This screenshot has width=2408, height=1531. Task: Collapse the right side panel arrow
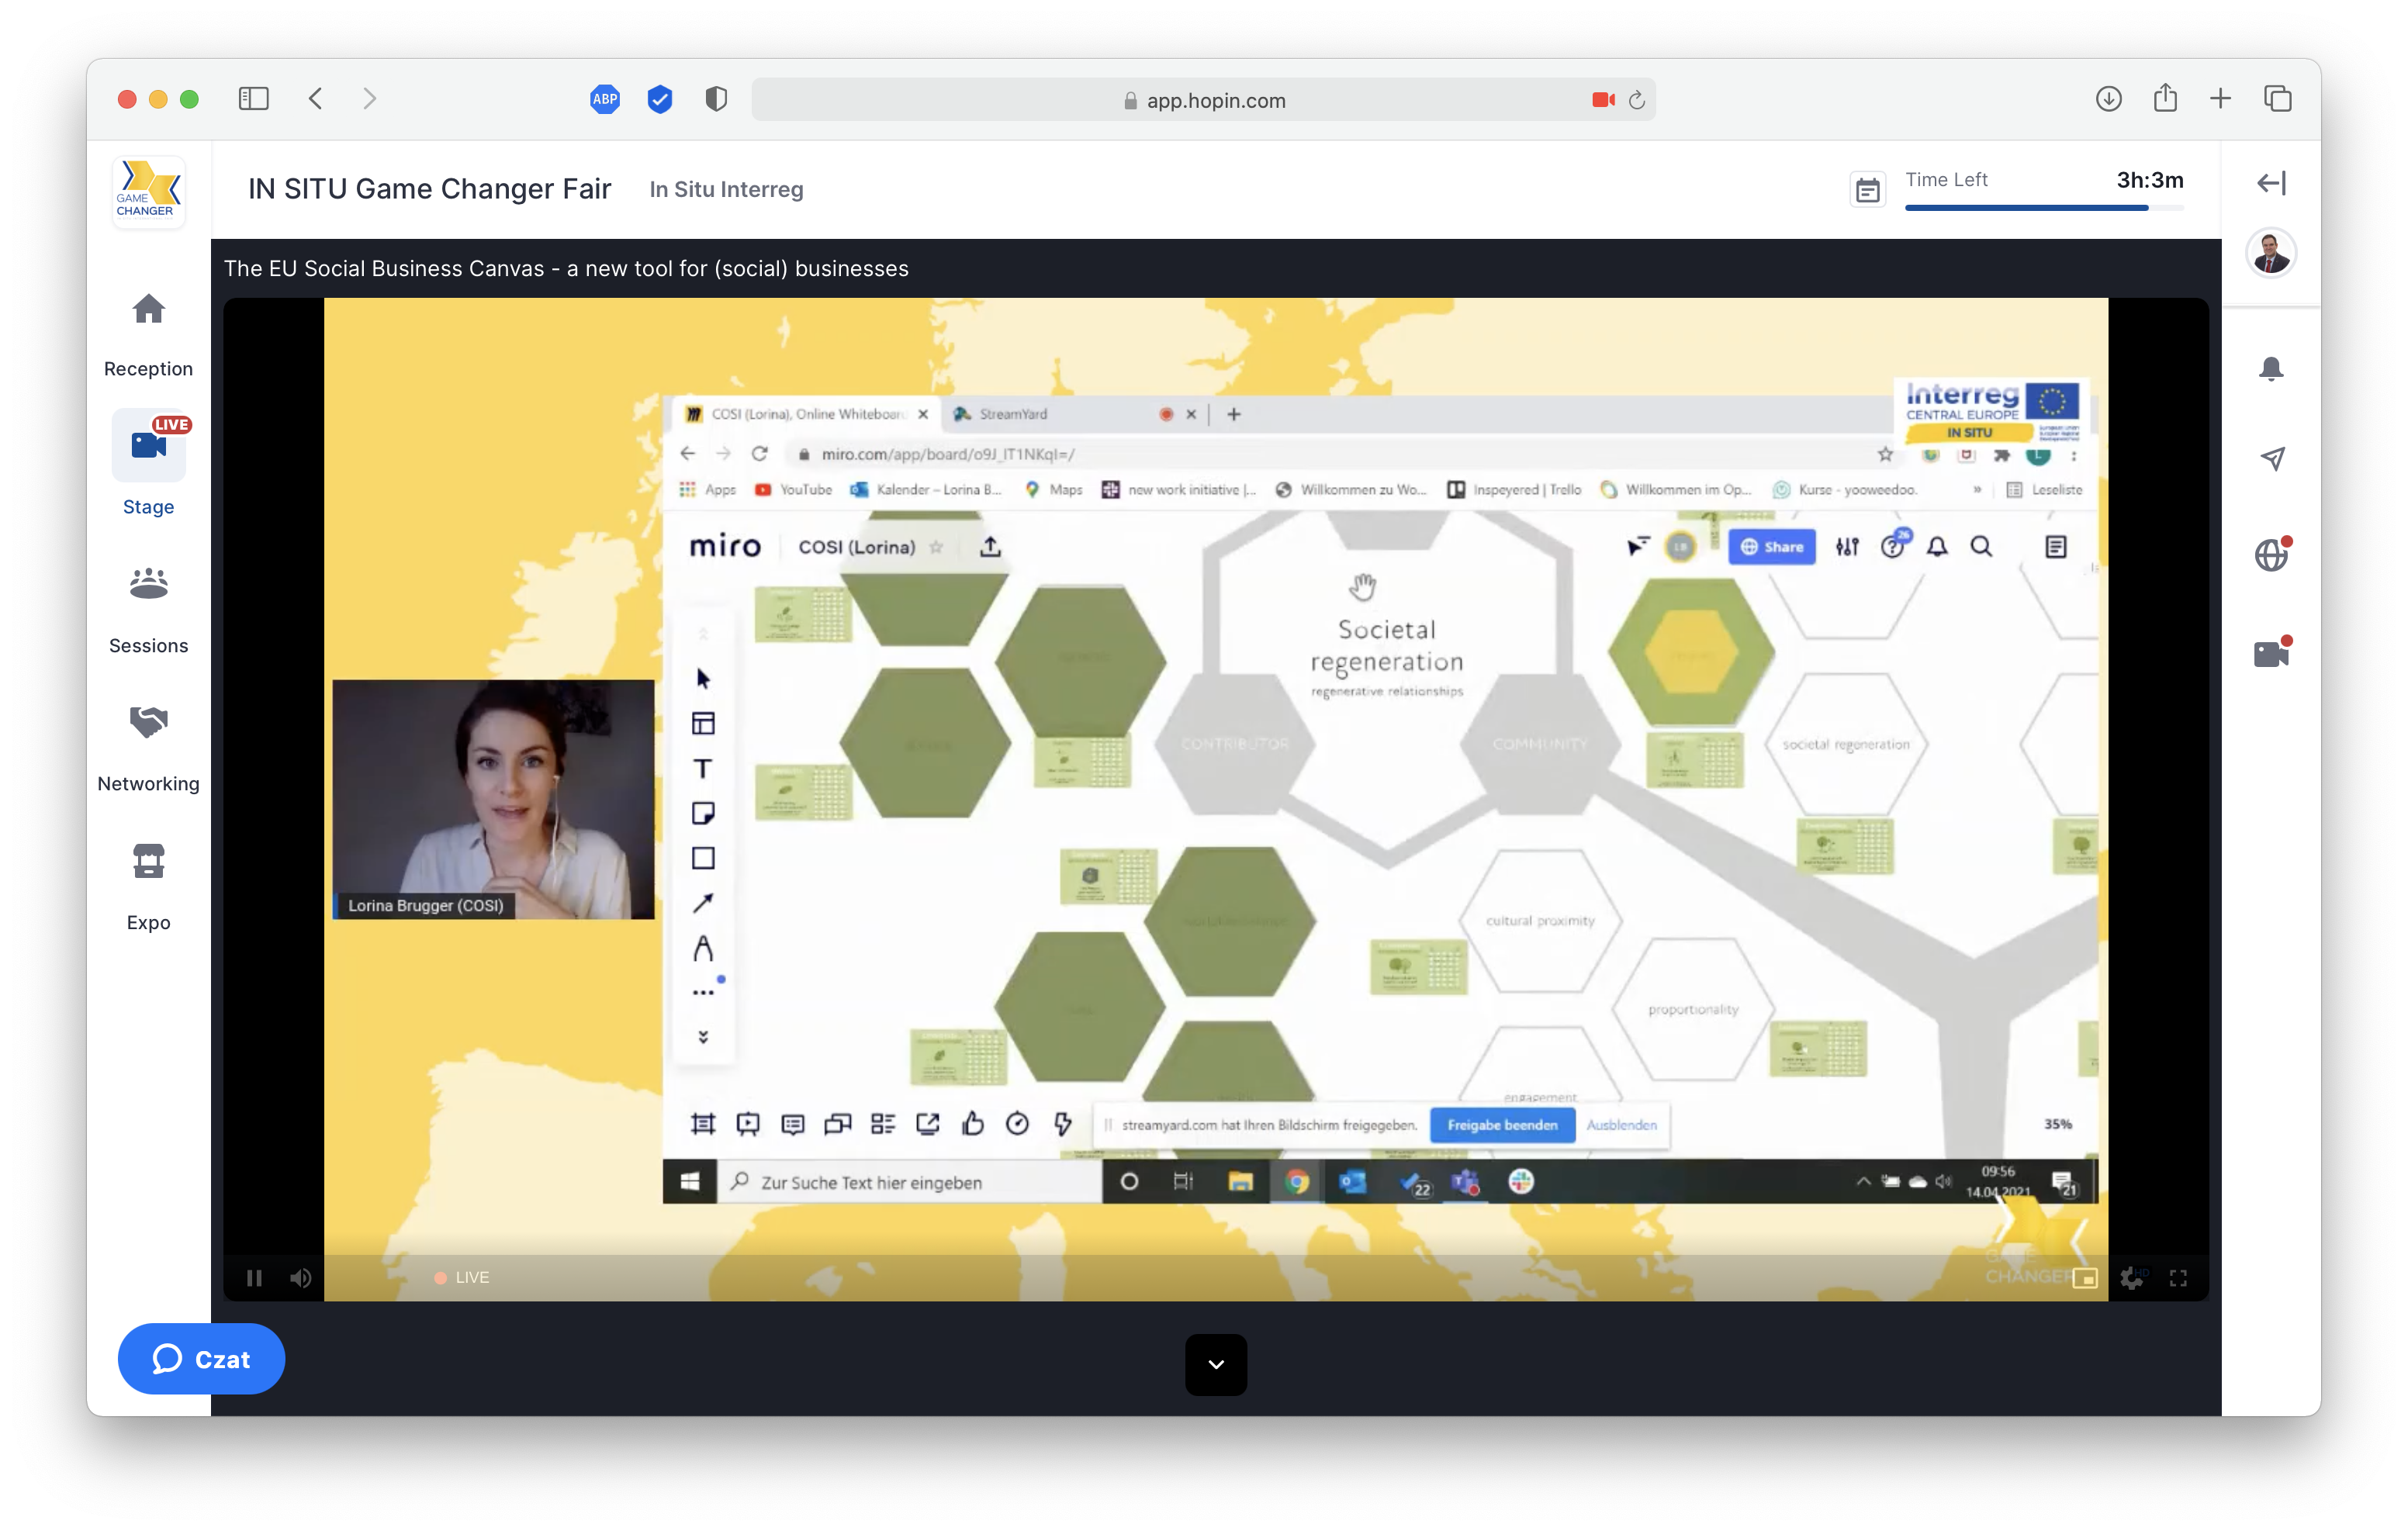coord(2271,183)
